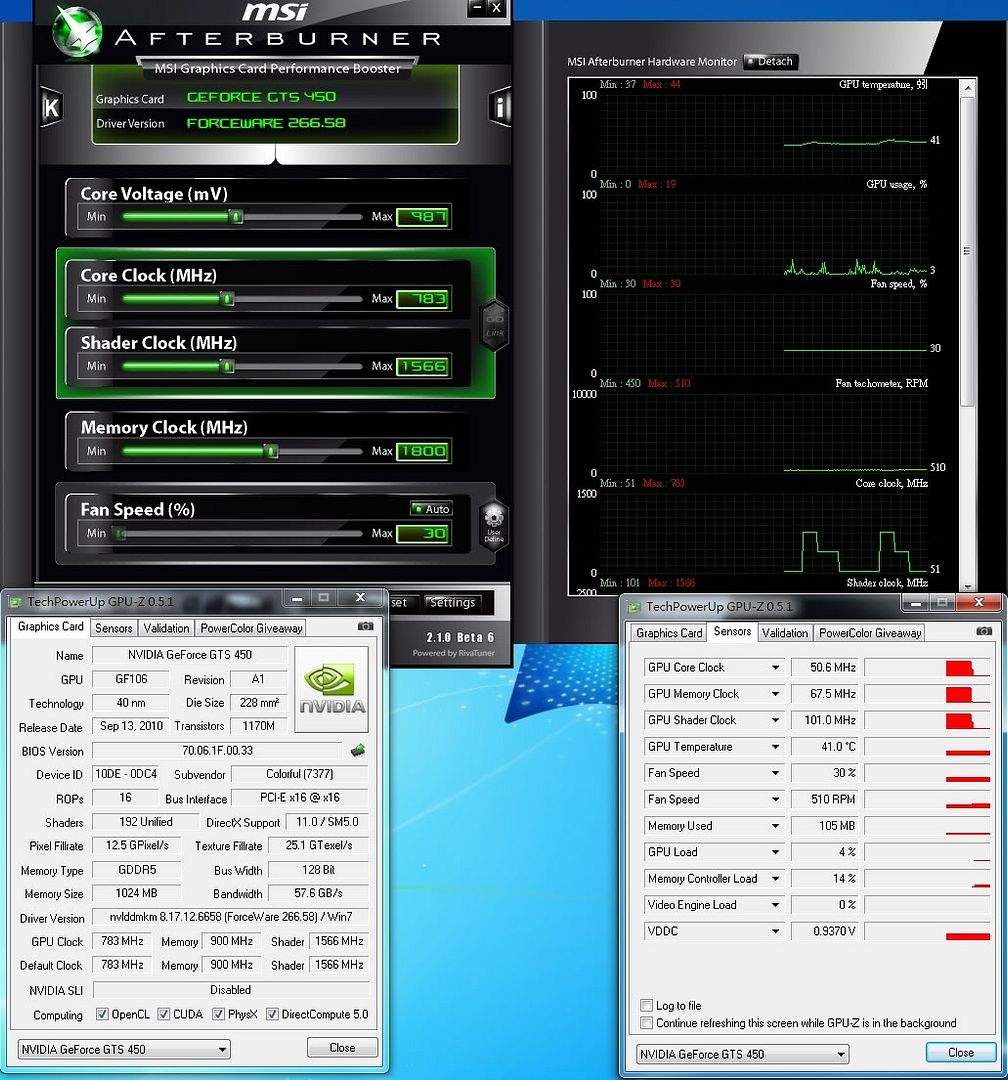Screen dimensions: 1008x1080
Task: Open the GPU Load sensor dropdown
Action: point(775,852)
